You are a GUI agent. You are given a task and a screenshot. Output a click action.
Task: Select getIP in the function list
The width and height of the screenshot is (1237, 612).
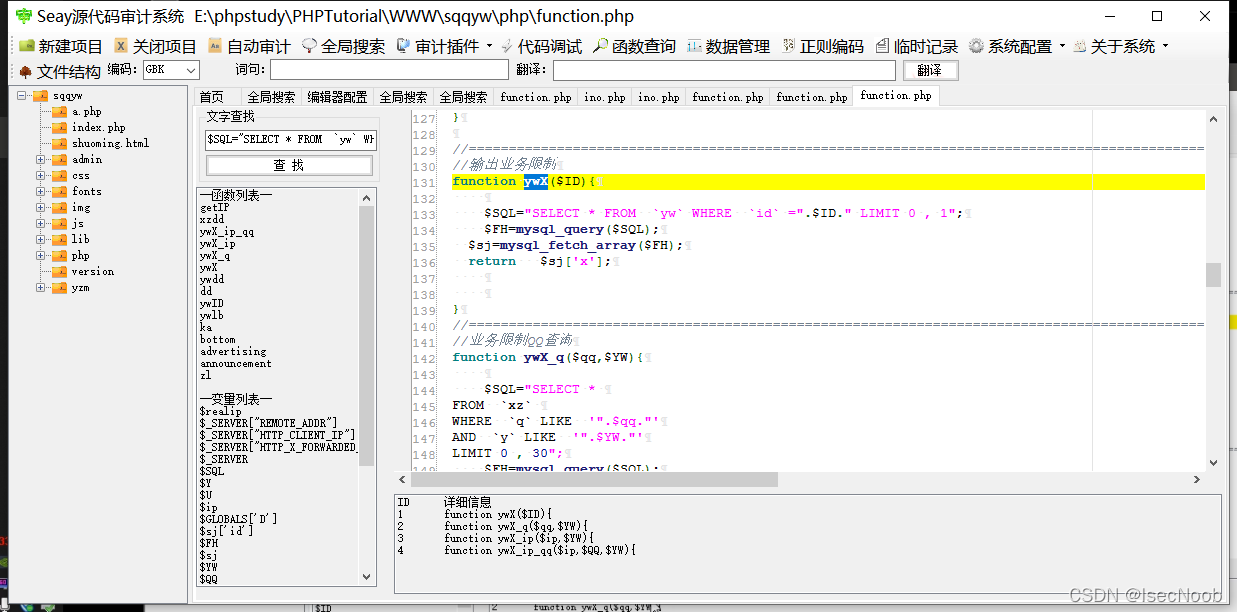coord(214,208)
